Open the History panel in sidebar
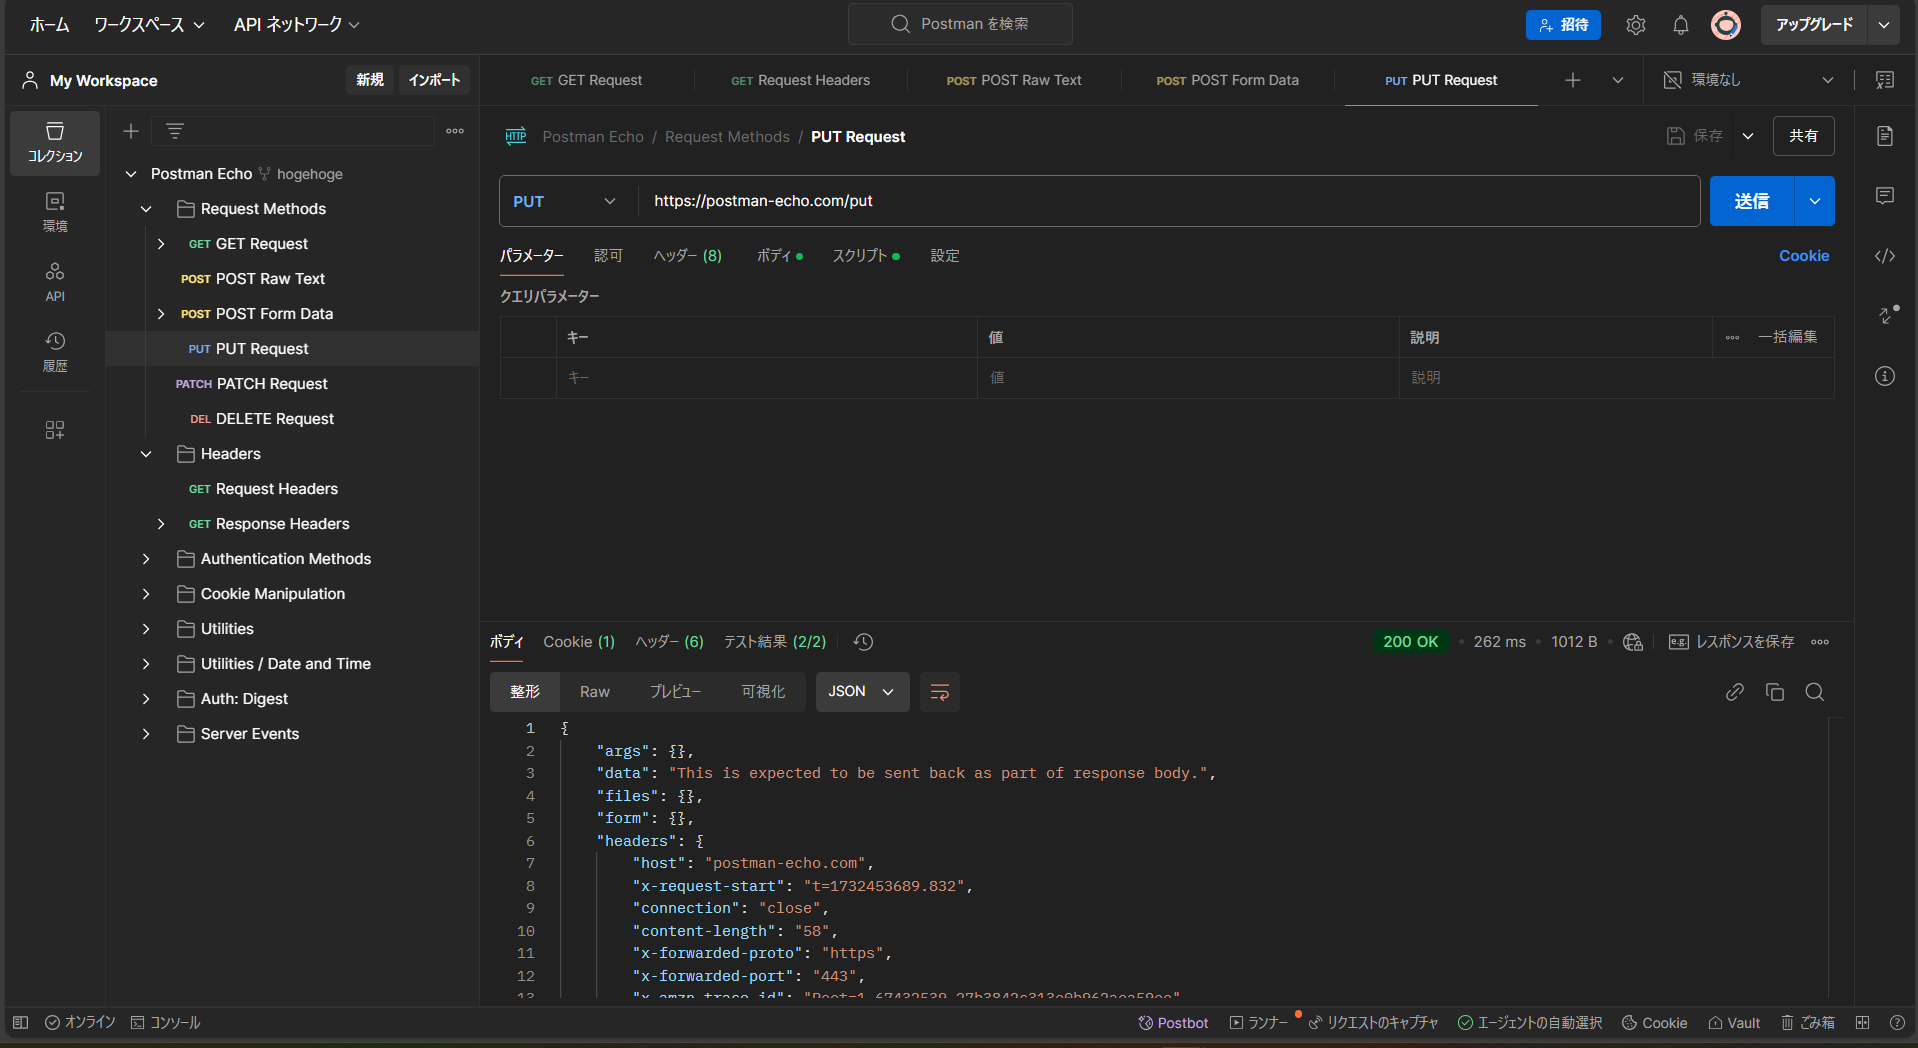 pyautogui.click(x=55, y=351)
